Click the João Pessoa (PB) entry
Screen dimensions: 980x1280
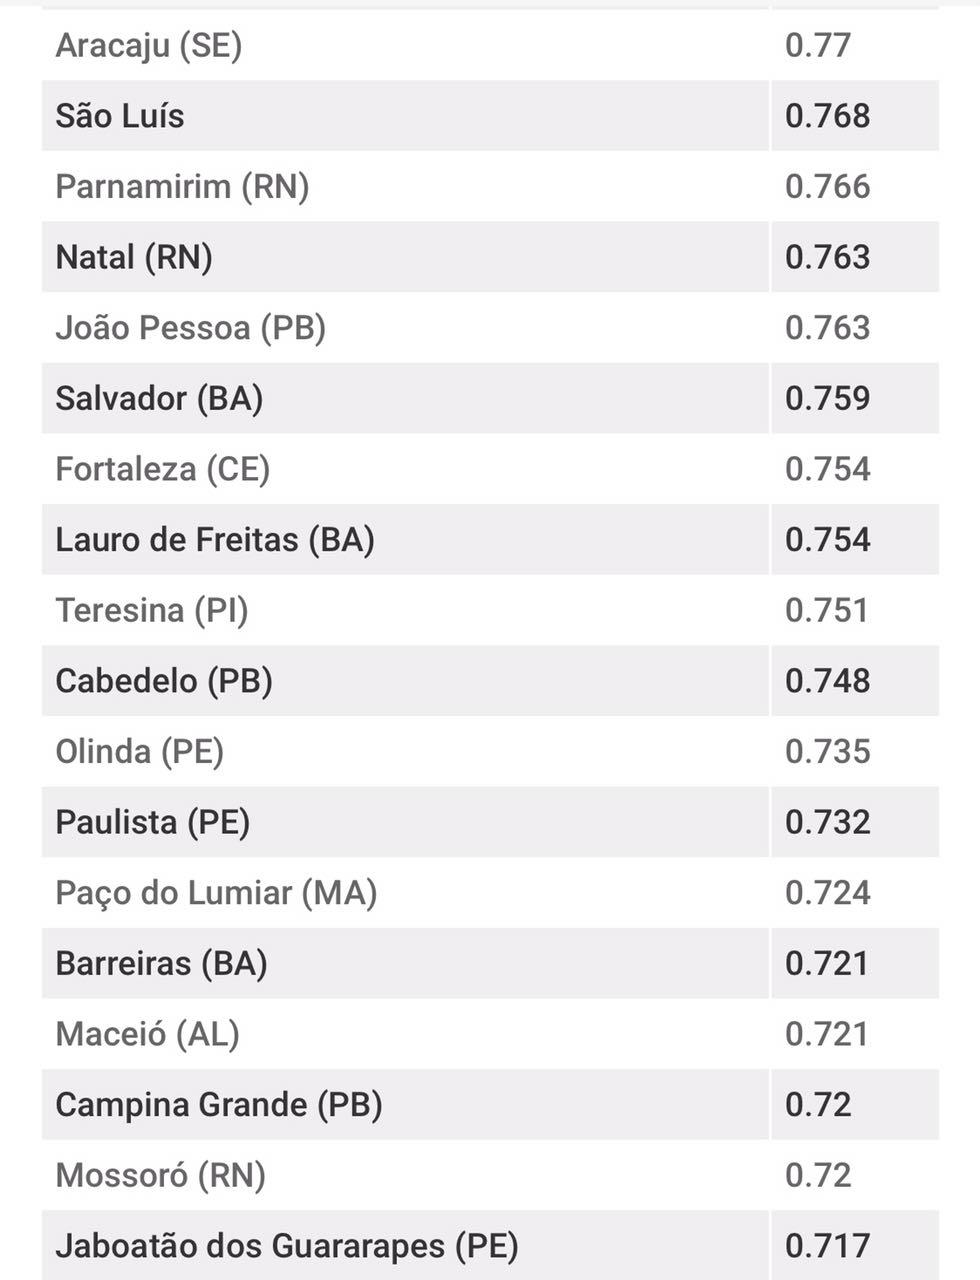190,328
